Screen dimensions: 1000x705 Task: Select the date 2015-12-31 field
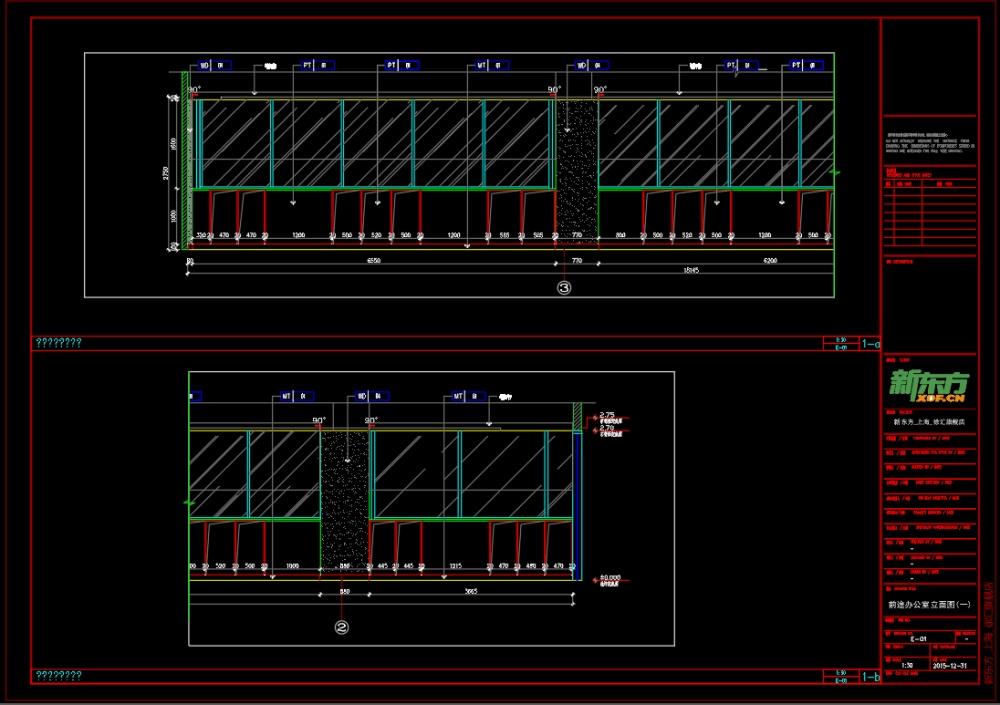tap(951, 664)
